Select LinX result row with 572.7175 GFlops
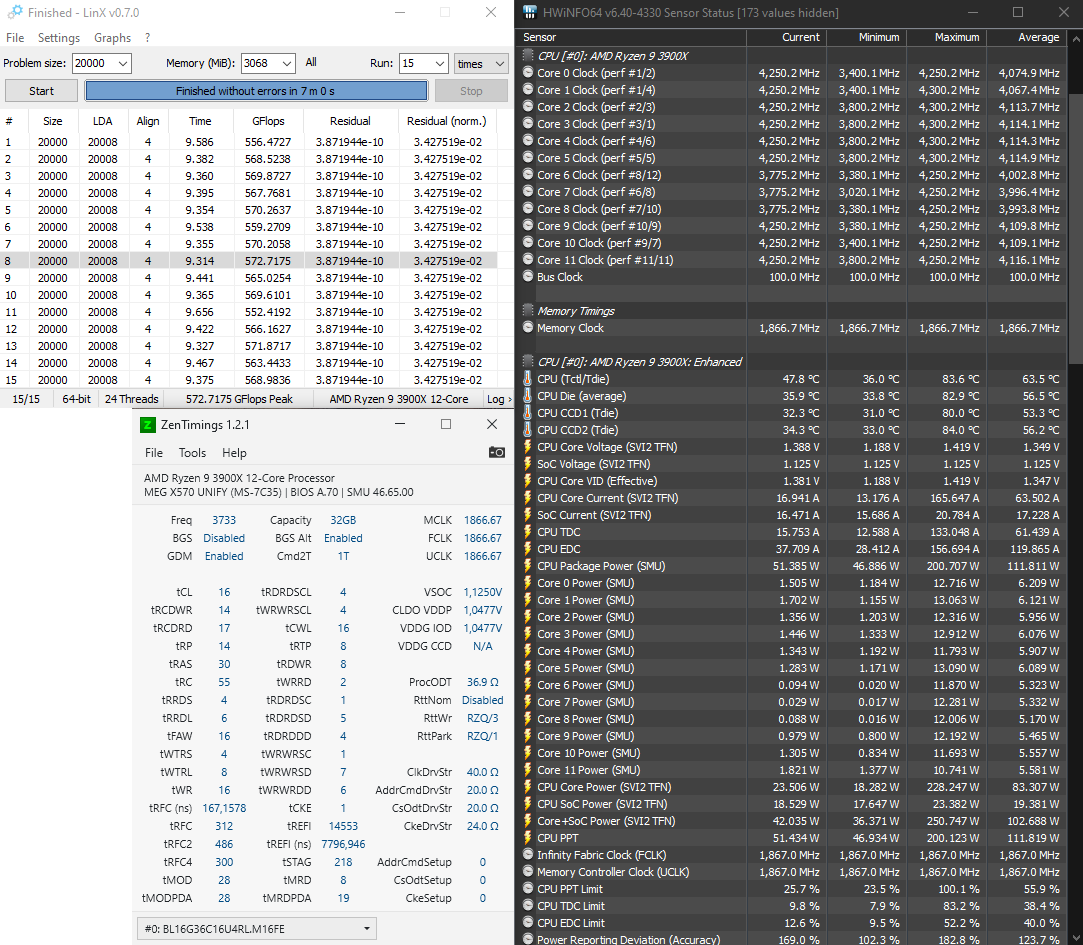The height and width of the screenshot is (945, 1083). 249,261
